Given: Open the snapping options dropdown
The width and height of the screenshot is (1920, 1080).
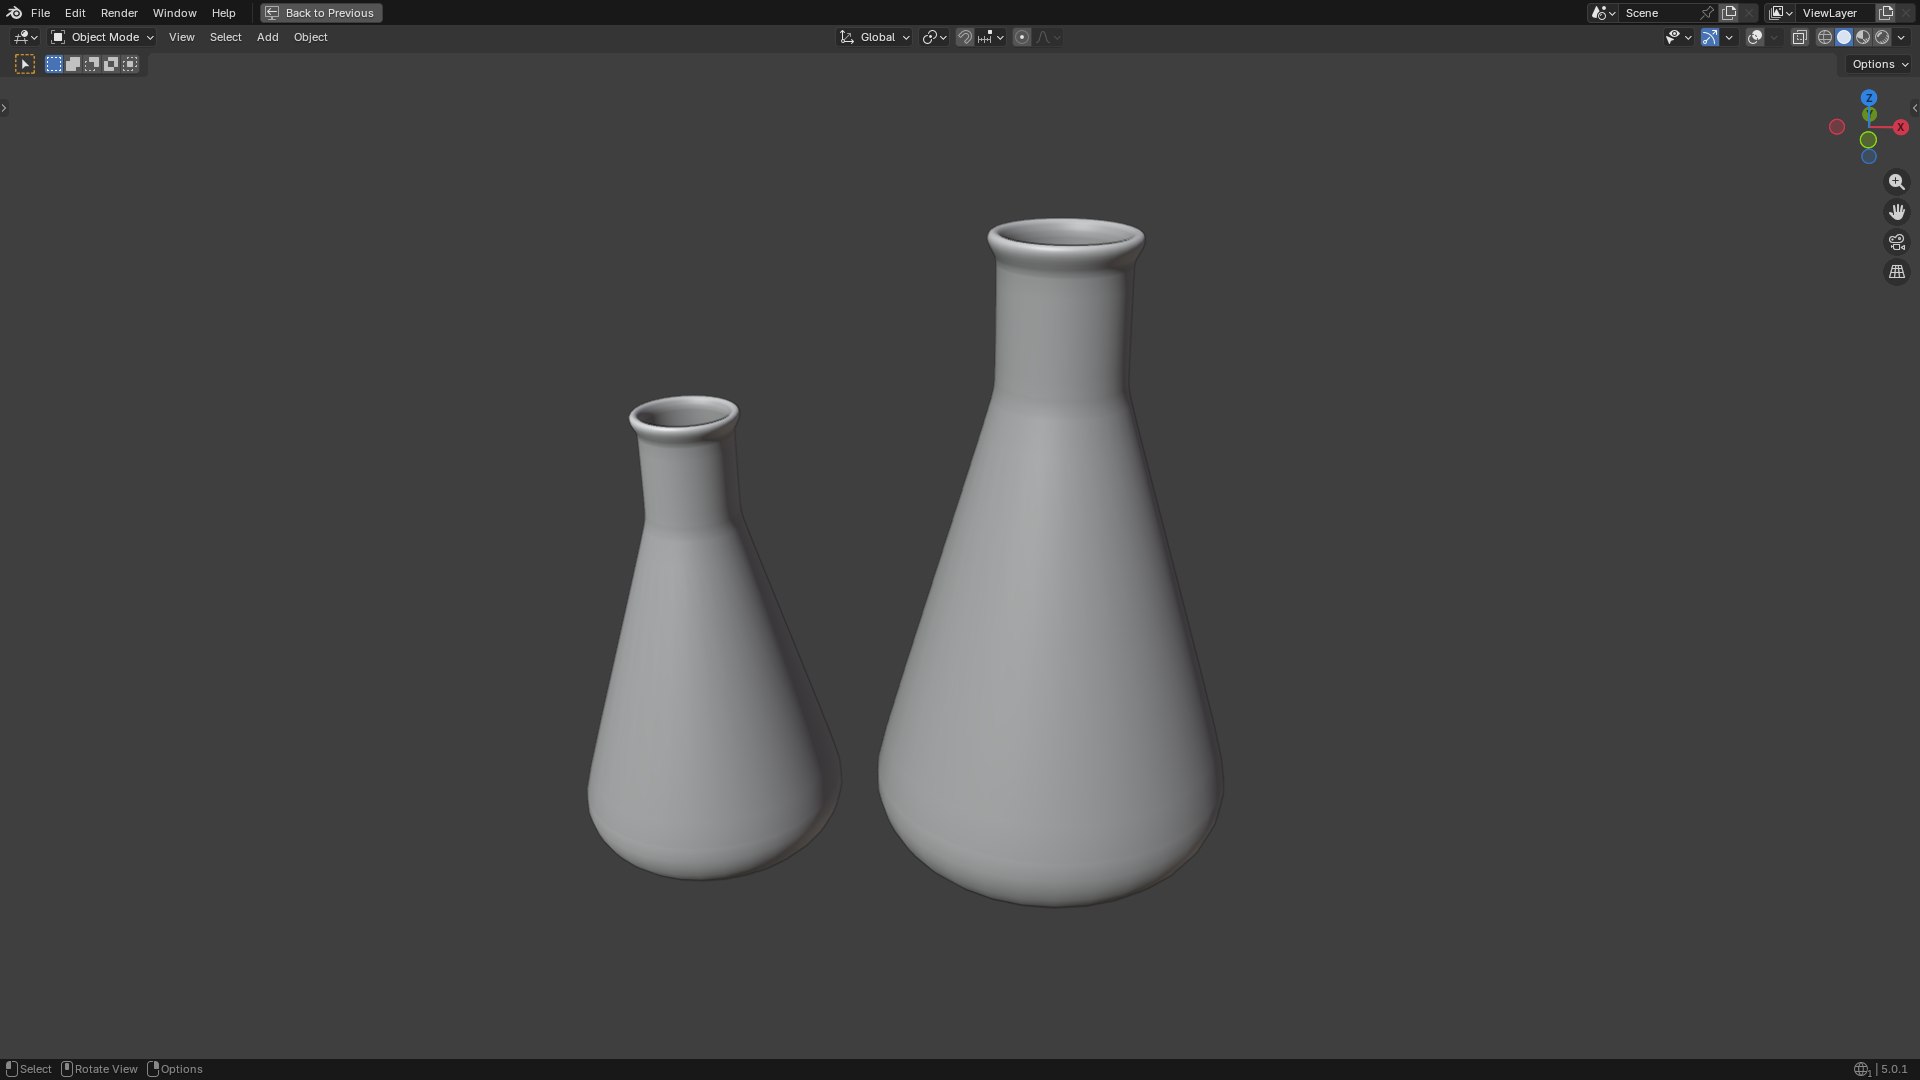Looking at the screenshot, I should pos(990,37).
